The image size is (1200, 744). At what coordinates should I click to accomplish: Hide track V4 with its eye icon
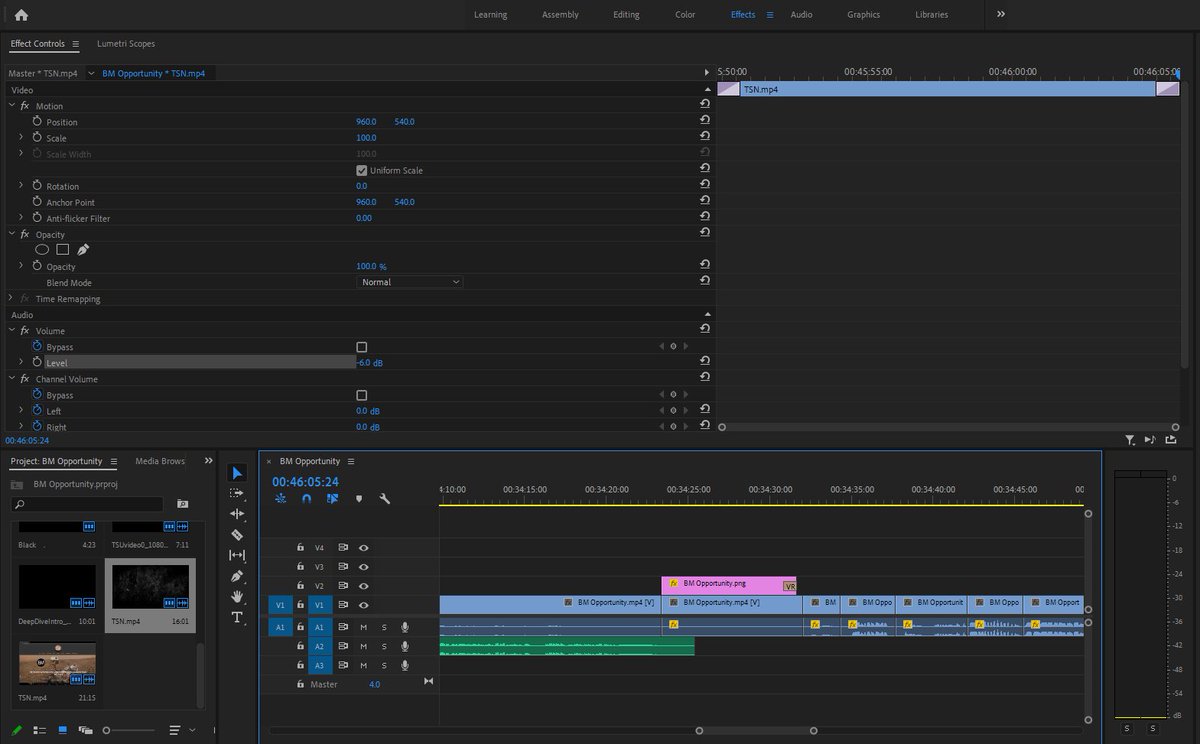tap(364, 548)
